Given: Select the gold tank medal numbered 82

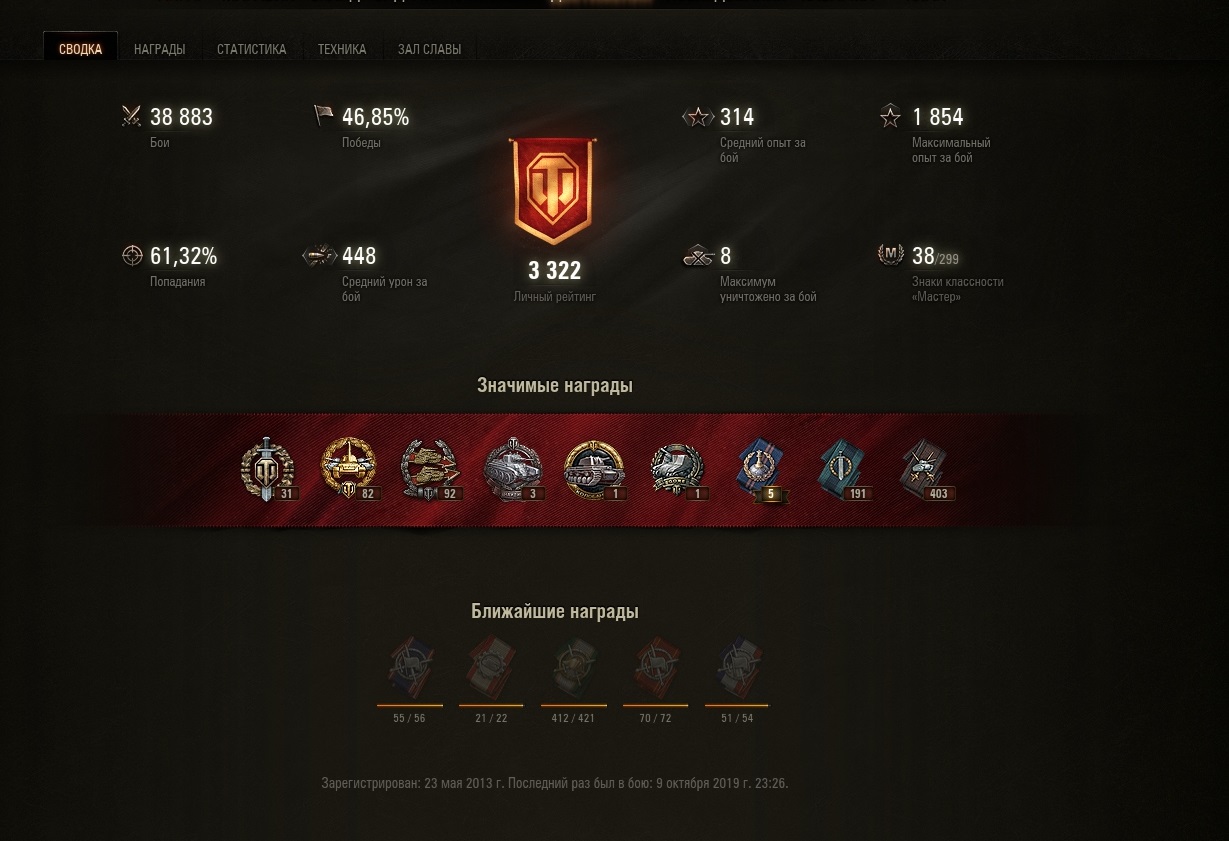Looking at the screenshot, I should click(349, 468).
